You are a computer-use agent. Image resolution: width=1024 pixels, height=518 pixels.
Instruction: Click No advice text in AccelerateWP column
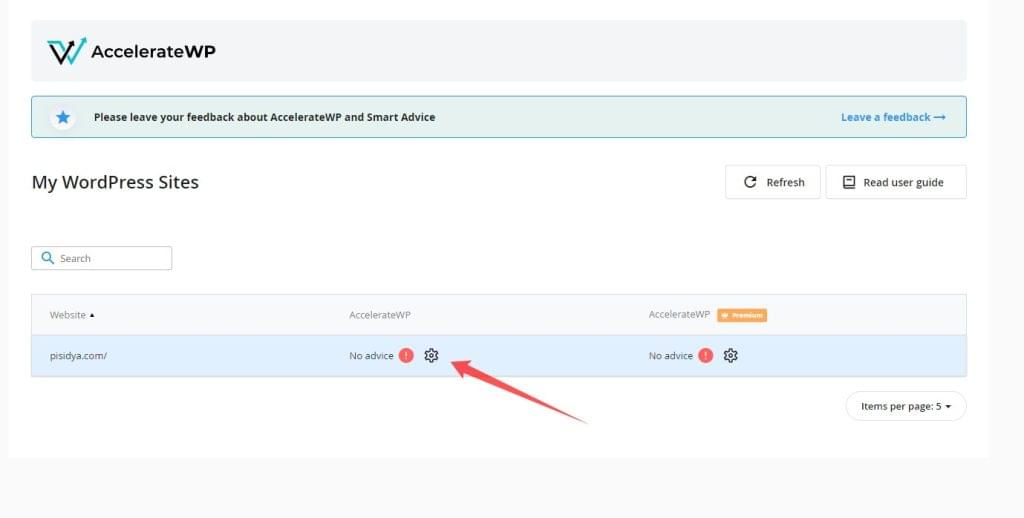click(371, 356)
